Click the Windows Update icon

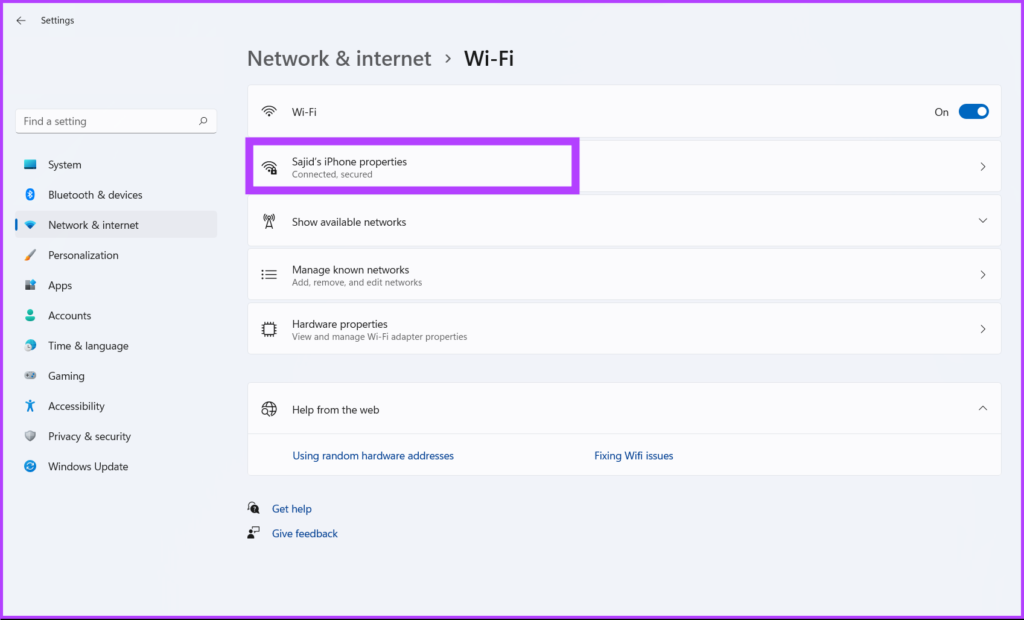pyautogui.click(x=30, y=466)
